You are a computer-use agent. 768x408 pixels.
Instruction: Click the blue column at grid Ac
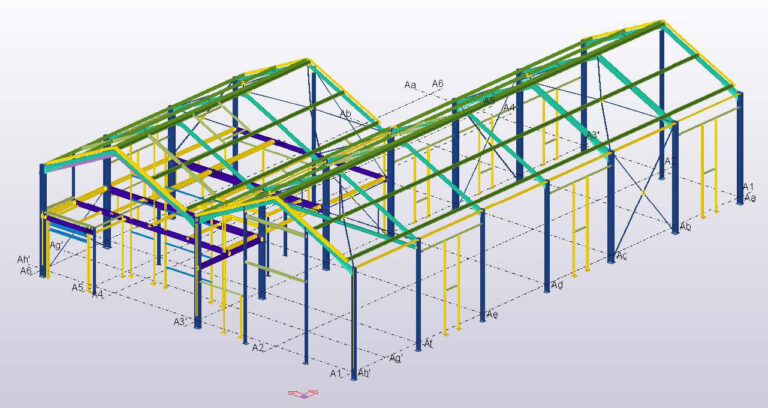(610, 205)
